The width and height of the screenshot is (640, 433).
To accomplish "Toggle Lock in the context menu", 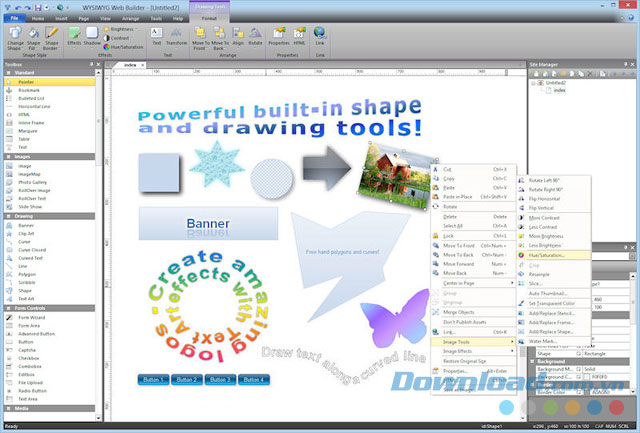I will pos(473,236).
